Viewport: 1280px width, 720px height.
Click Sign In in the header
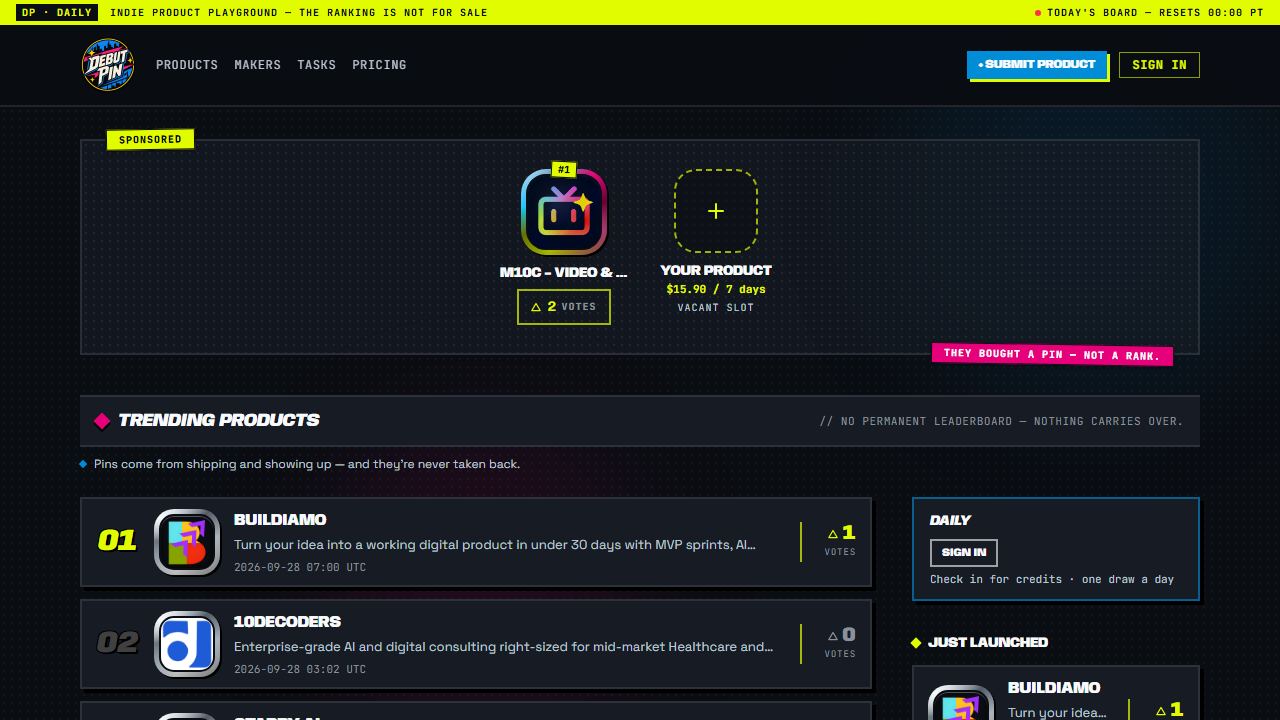pyautogui.click(x=1159, y=65)
